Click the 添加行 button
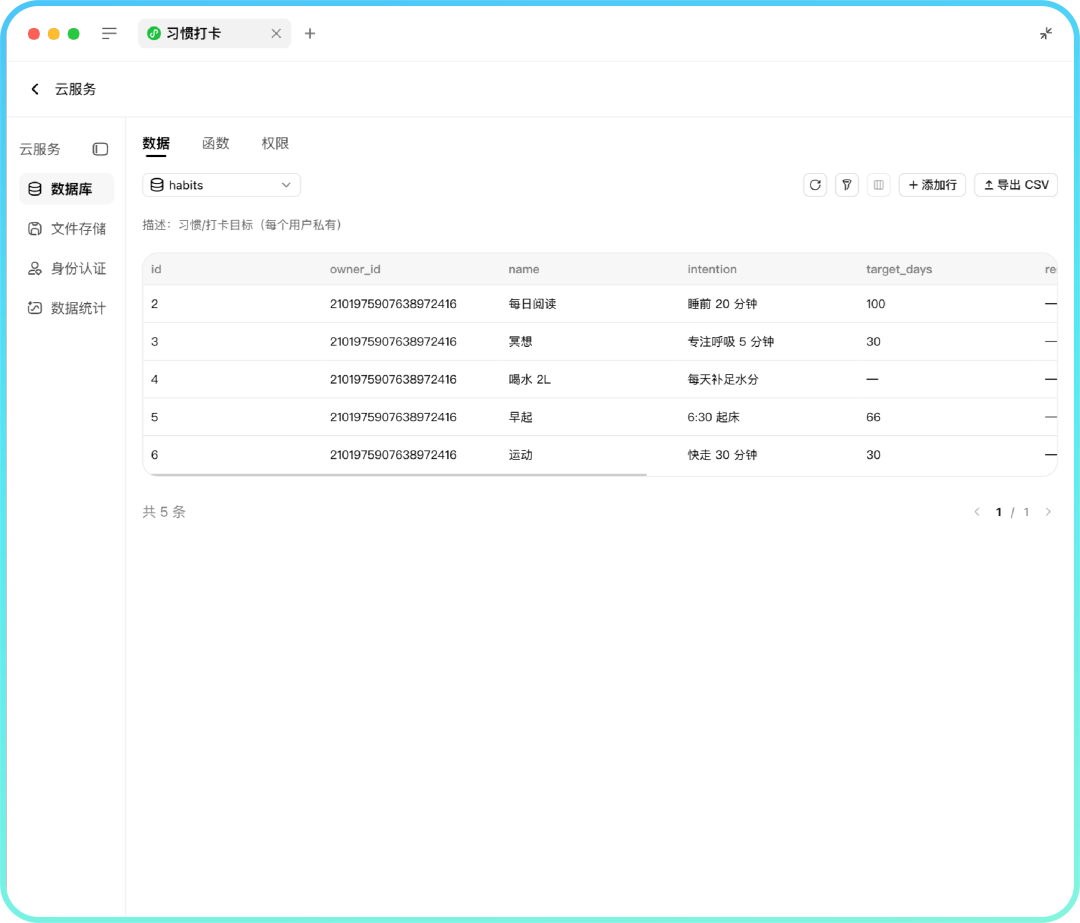 pyautogui.click(x=933, y=185)
